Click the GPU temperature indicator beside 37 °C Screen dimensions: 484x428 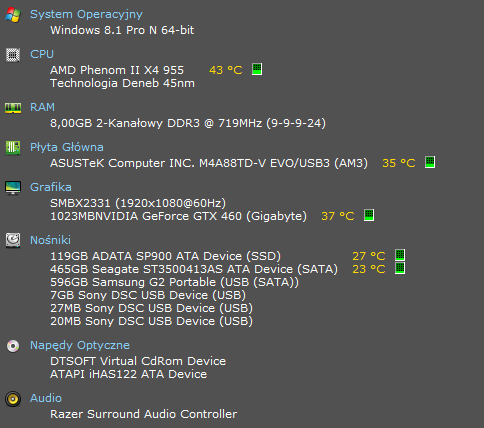point(369,215)
